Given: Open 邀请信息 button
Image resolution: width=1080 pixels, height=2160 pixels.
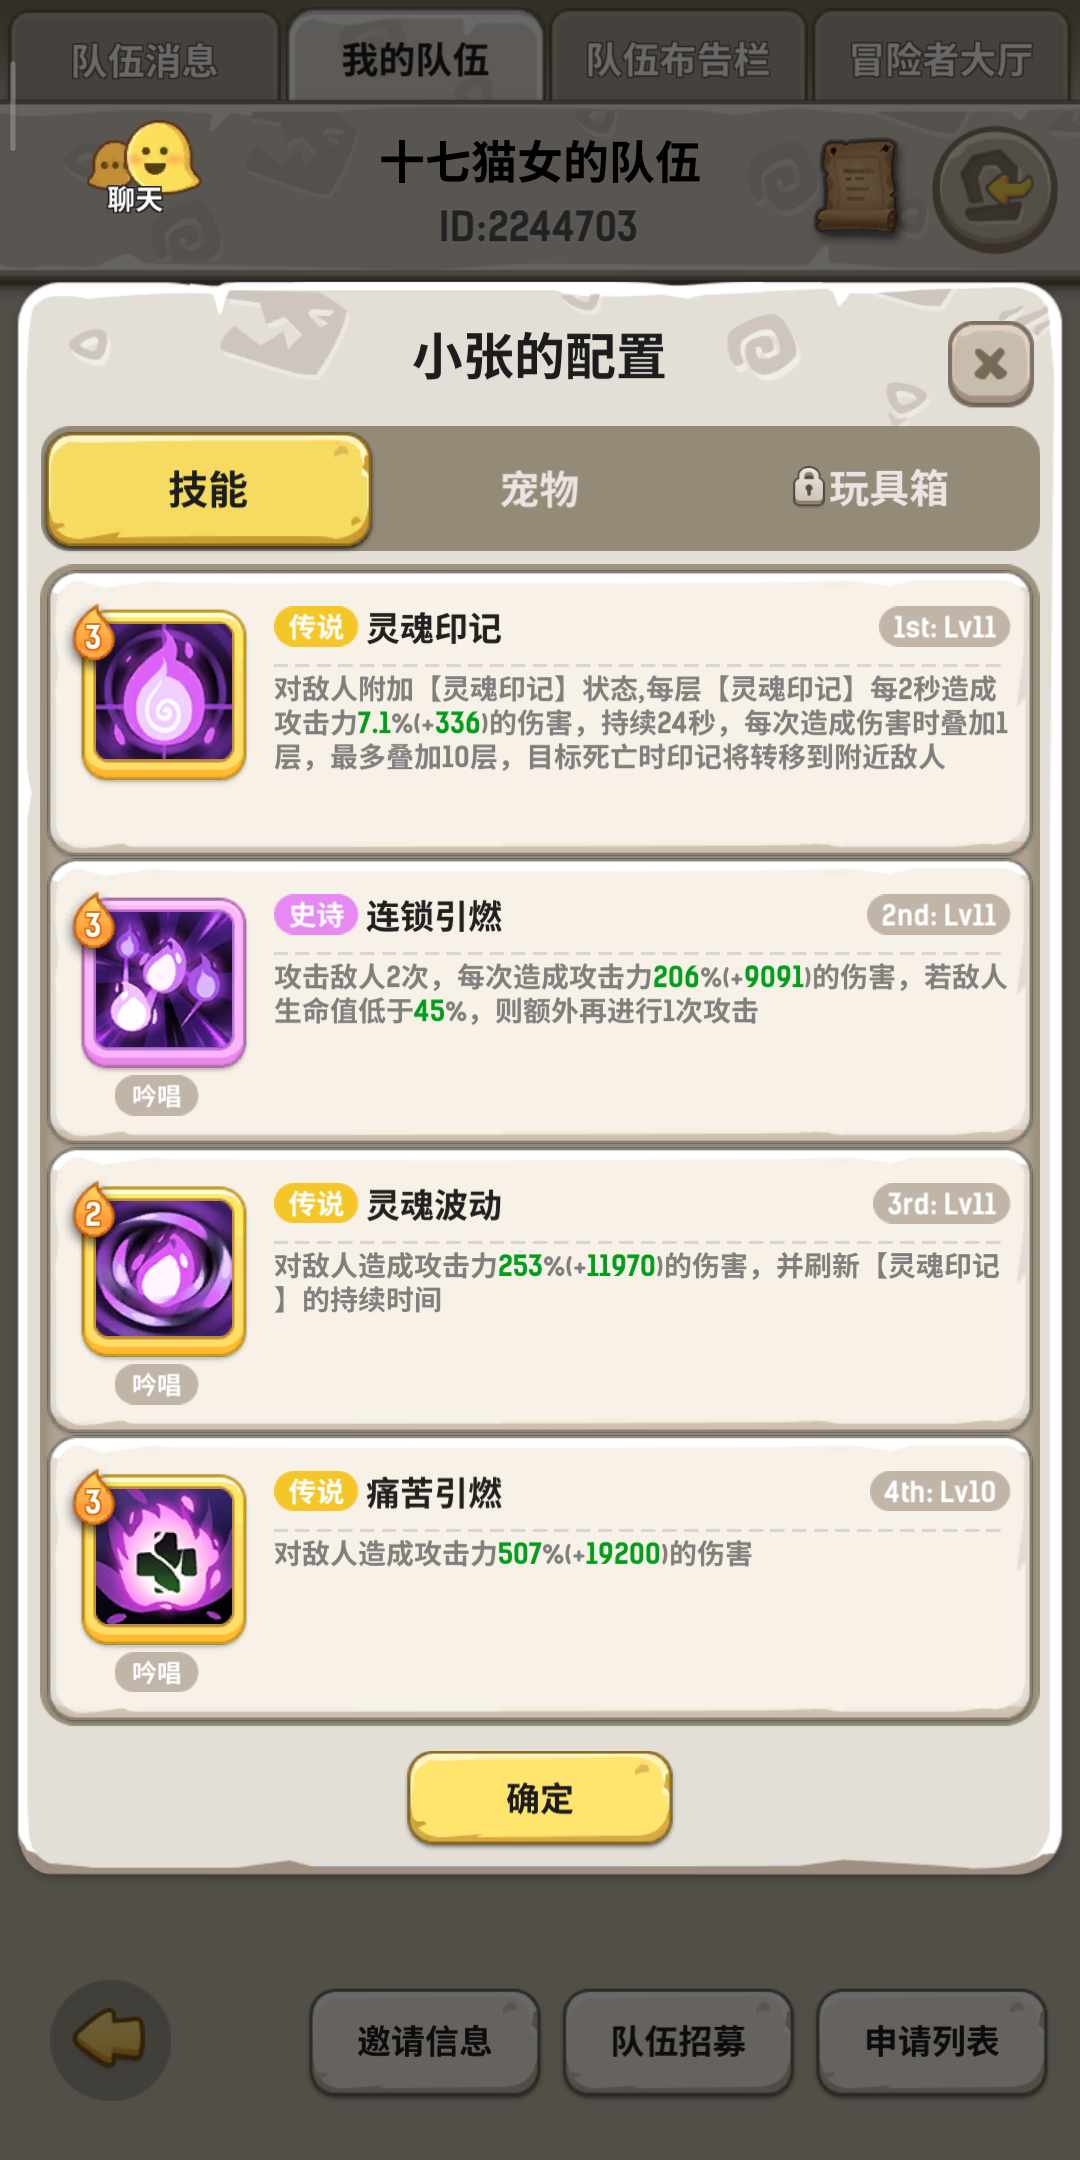Looking at the screenshot, I should coord(424,2041).
